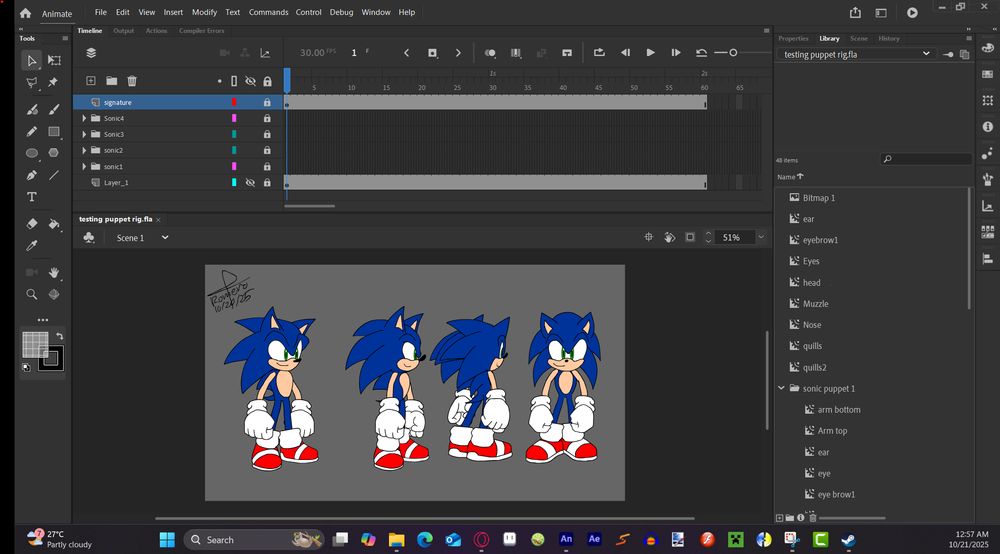
Task: Select the Pen tool
Action: [x=32, y=175]
